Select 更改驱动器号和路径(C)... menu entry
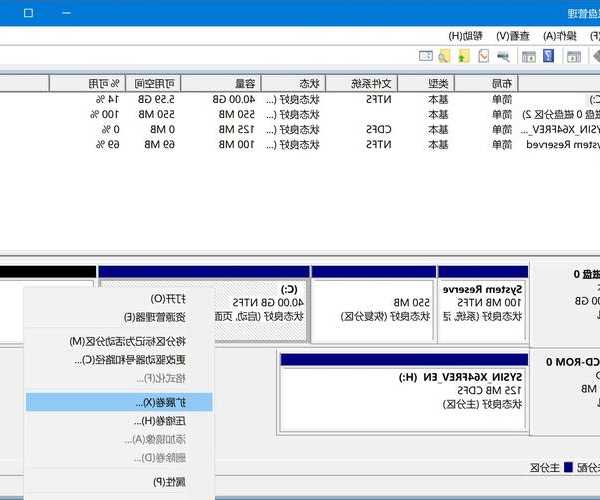The image size is (600, 500). pyautogui.click(x=119, y=360)
